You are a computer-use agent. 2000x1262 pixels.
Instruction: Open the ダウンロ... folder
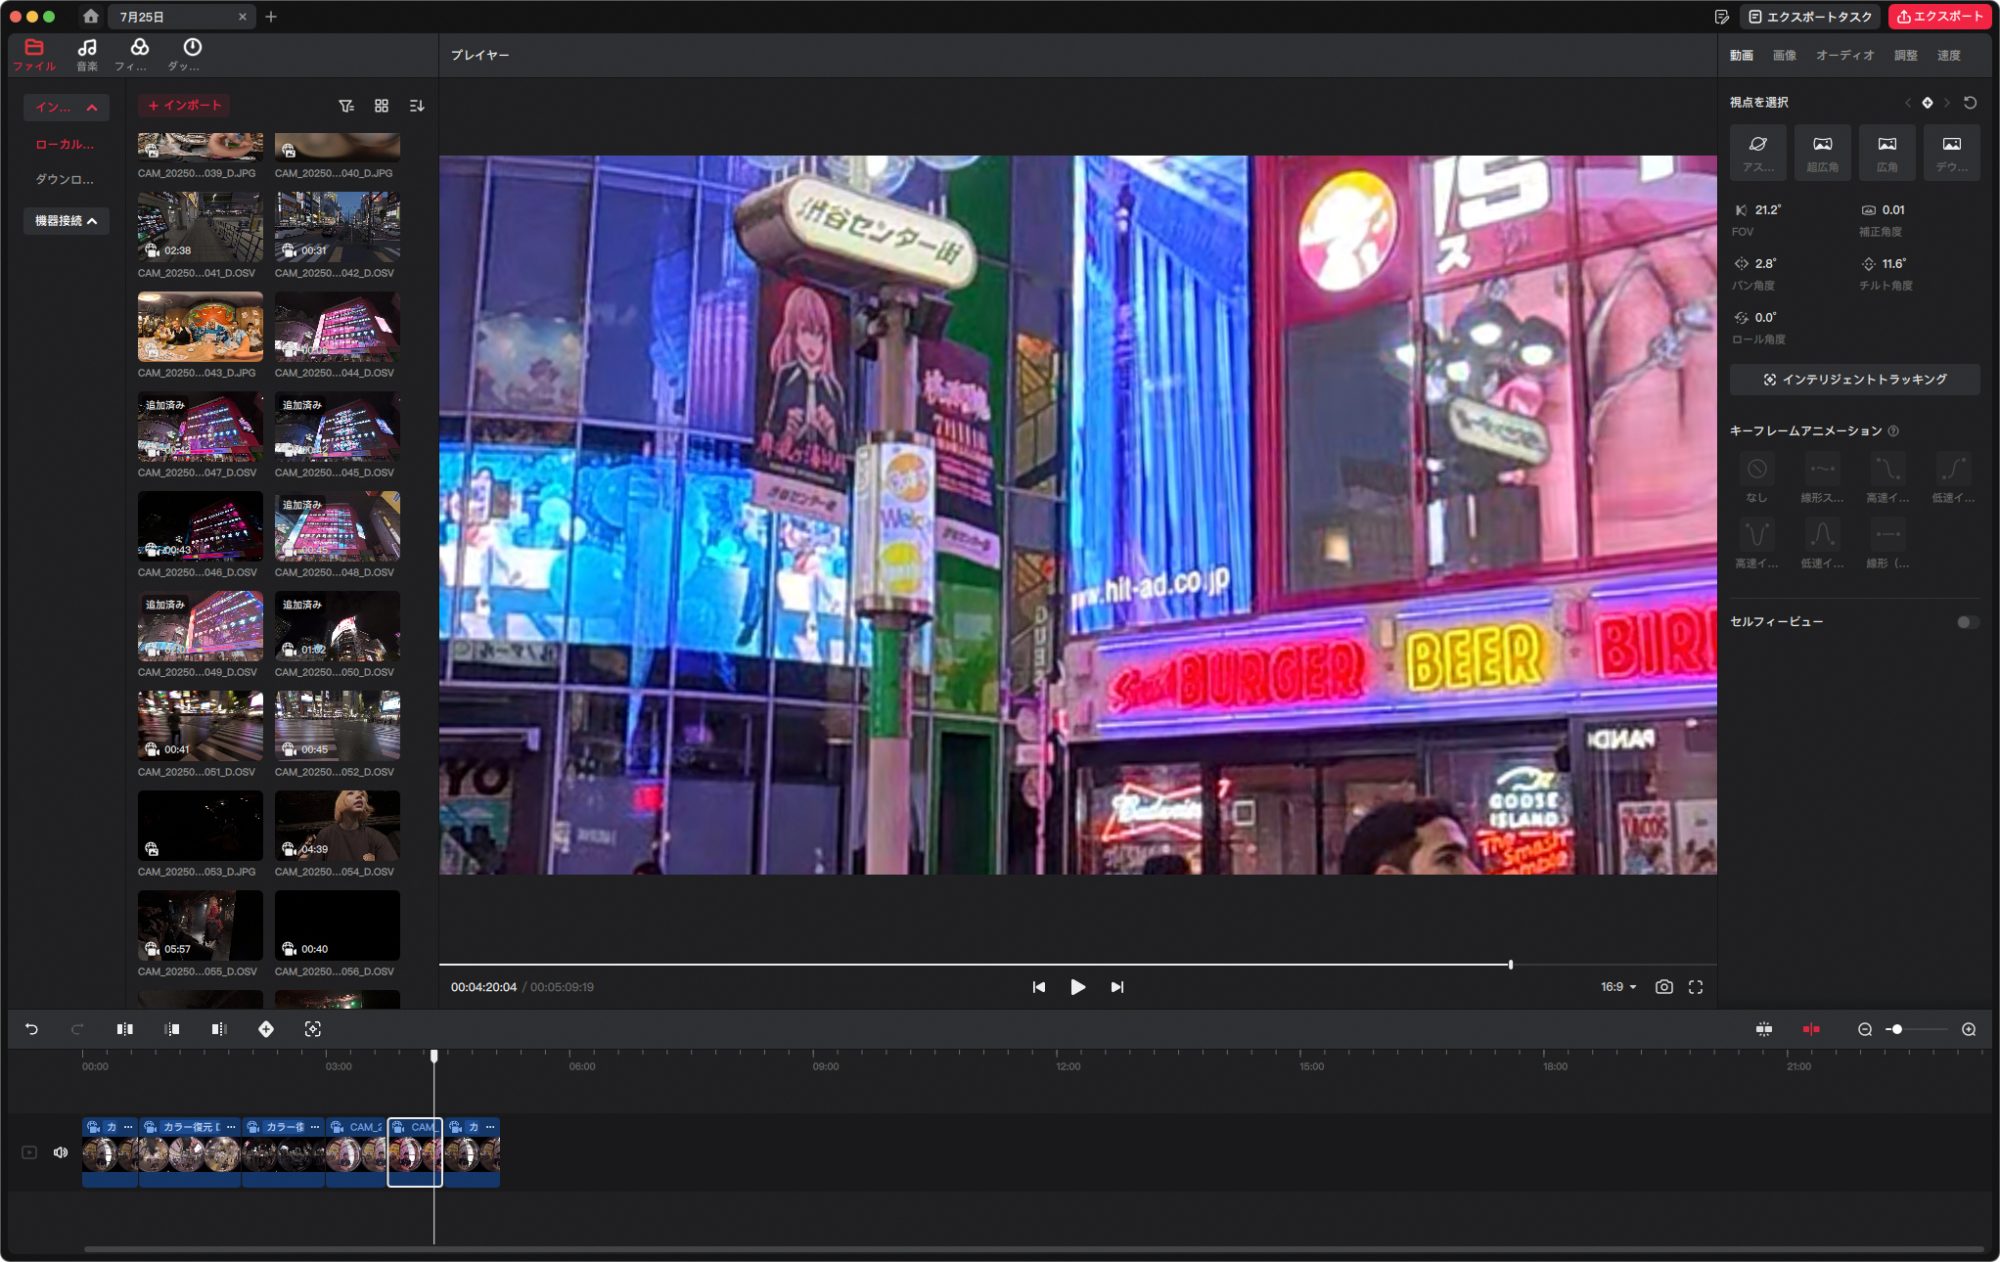(x=64, y=180)
